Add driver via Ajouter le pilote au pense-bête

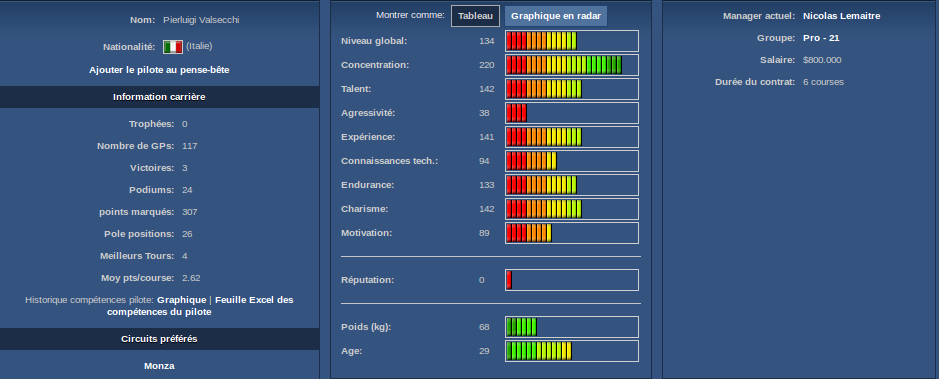coord(159,70)
